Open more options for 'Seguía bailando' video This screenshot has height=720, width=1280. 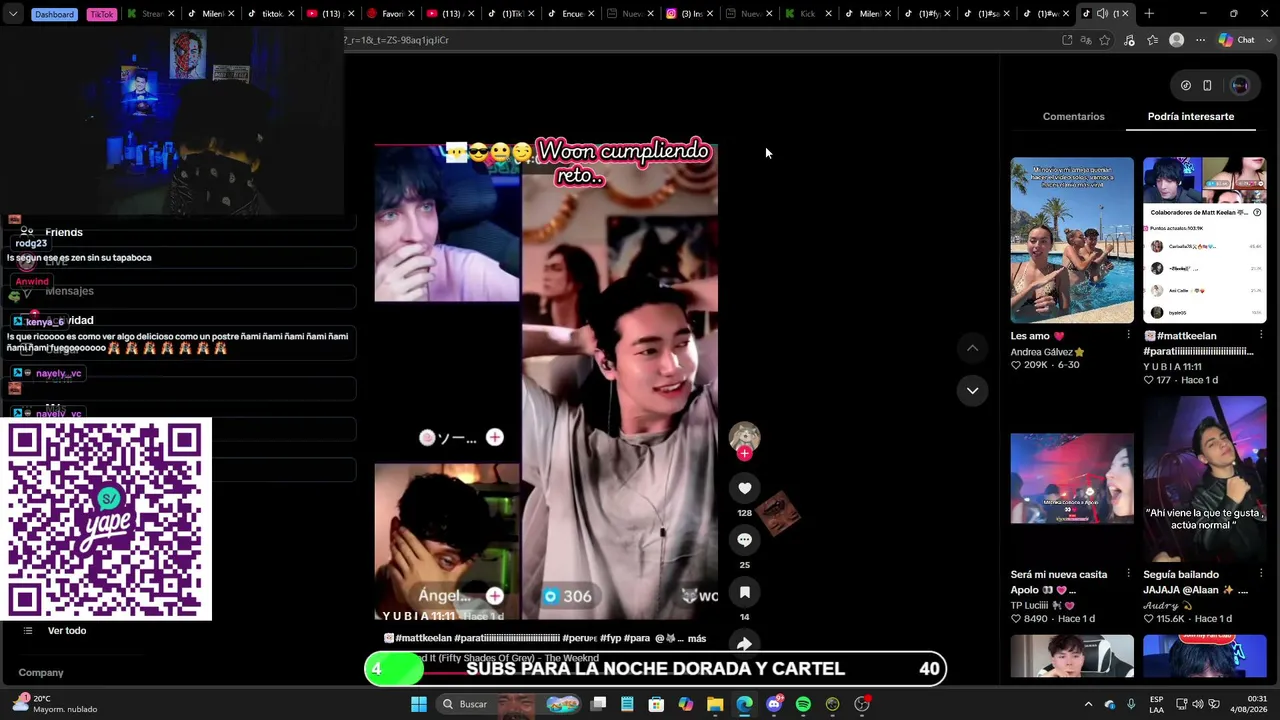tap(1261, 574)
